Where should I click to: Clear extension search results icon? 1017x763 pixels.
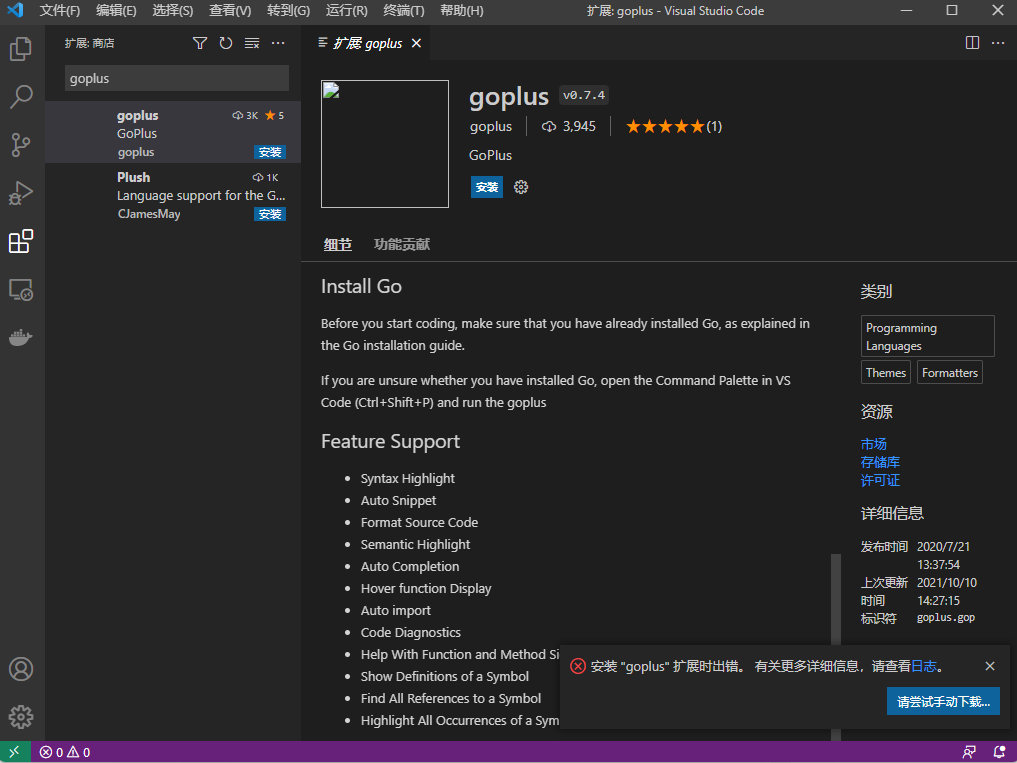[x=252, y=43]
